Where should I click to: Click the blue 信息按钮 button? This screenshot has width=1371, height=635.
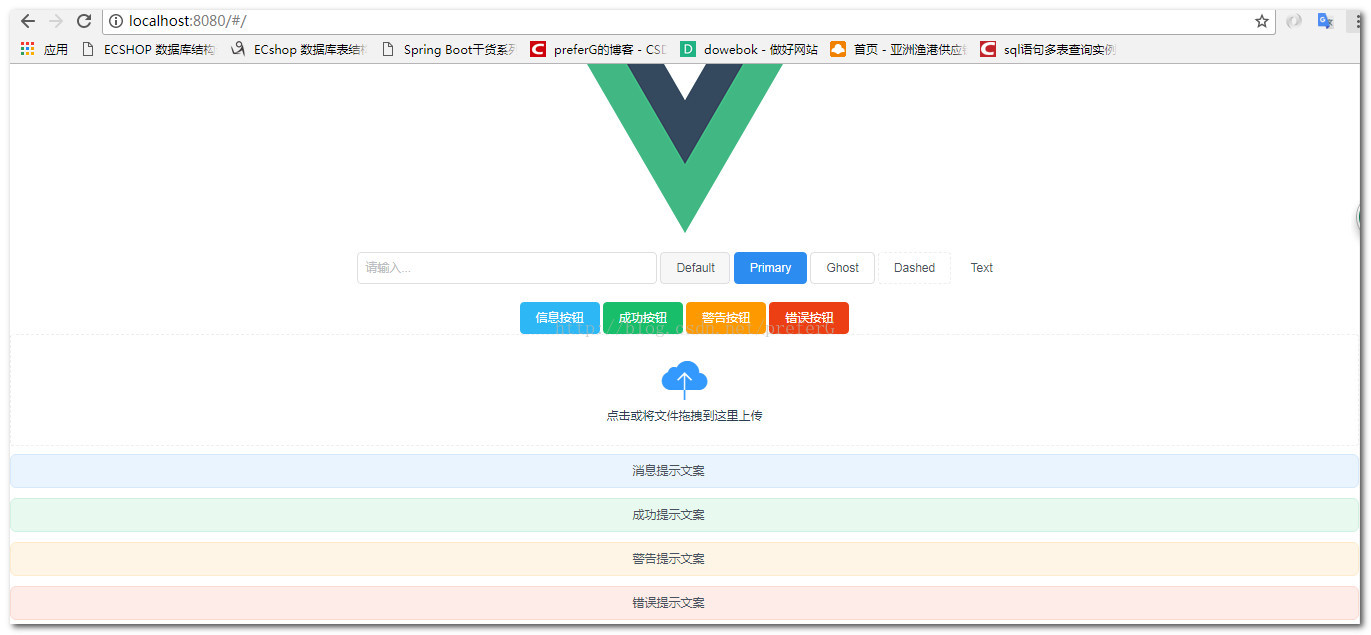[560, 318]
